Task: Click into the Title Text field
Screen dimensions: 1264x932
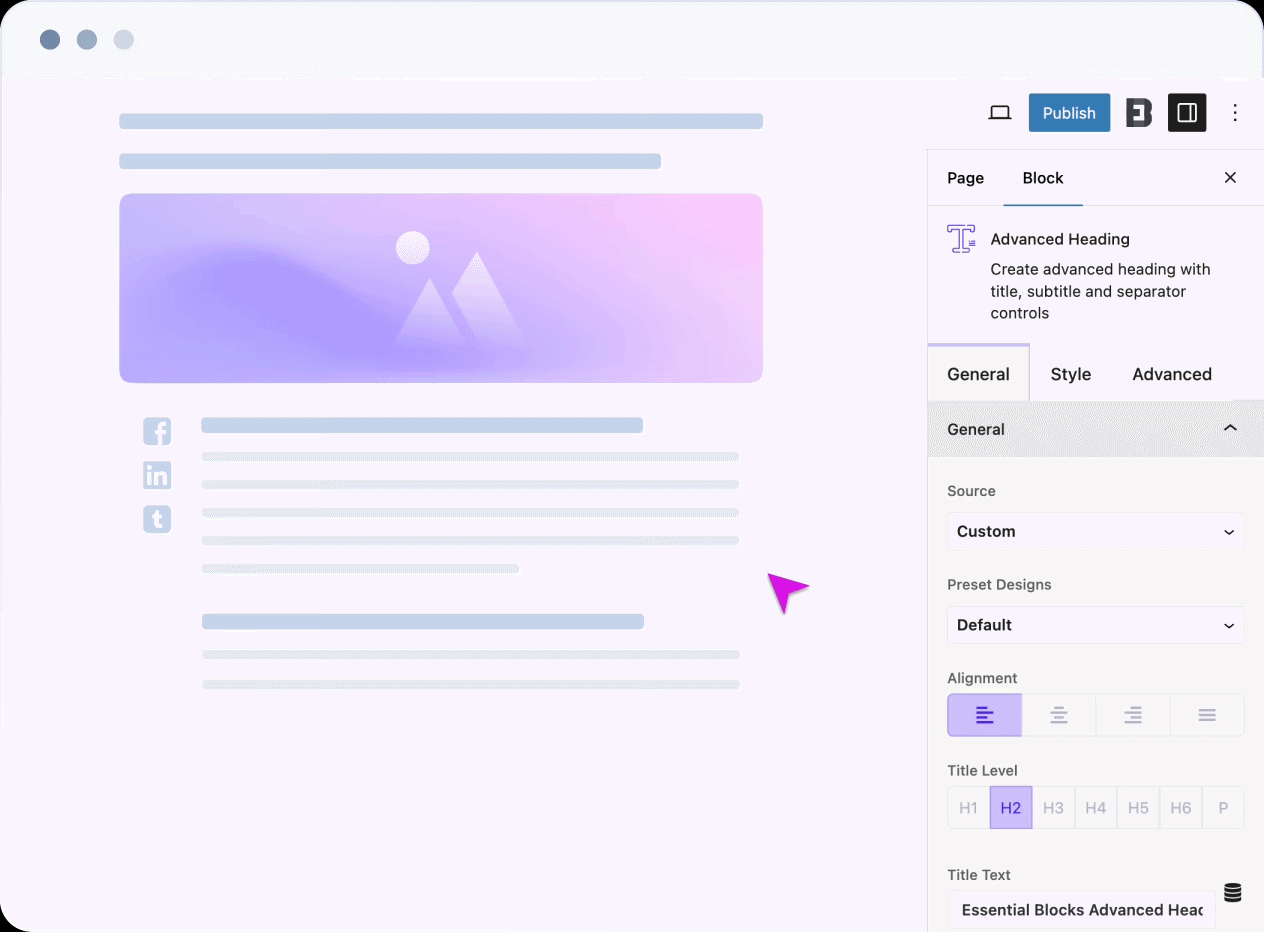Action: click(x=1082, y=910)
